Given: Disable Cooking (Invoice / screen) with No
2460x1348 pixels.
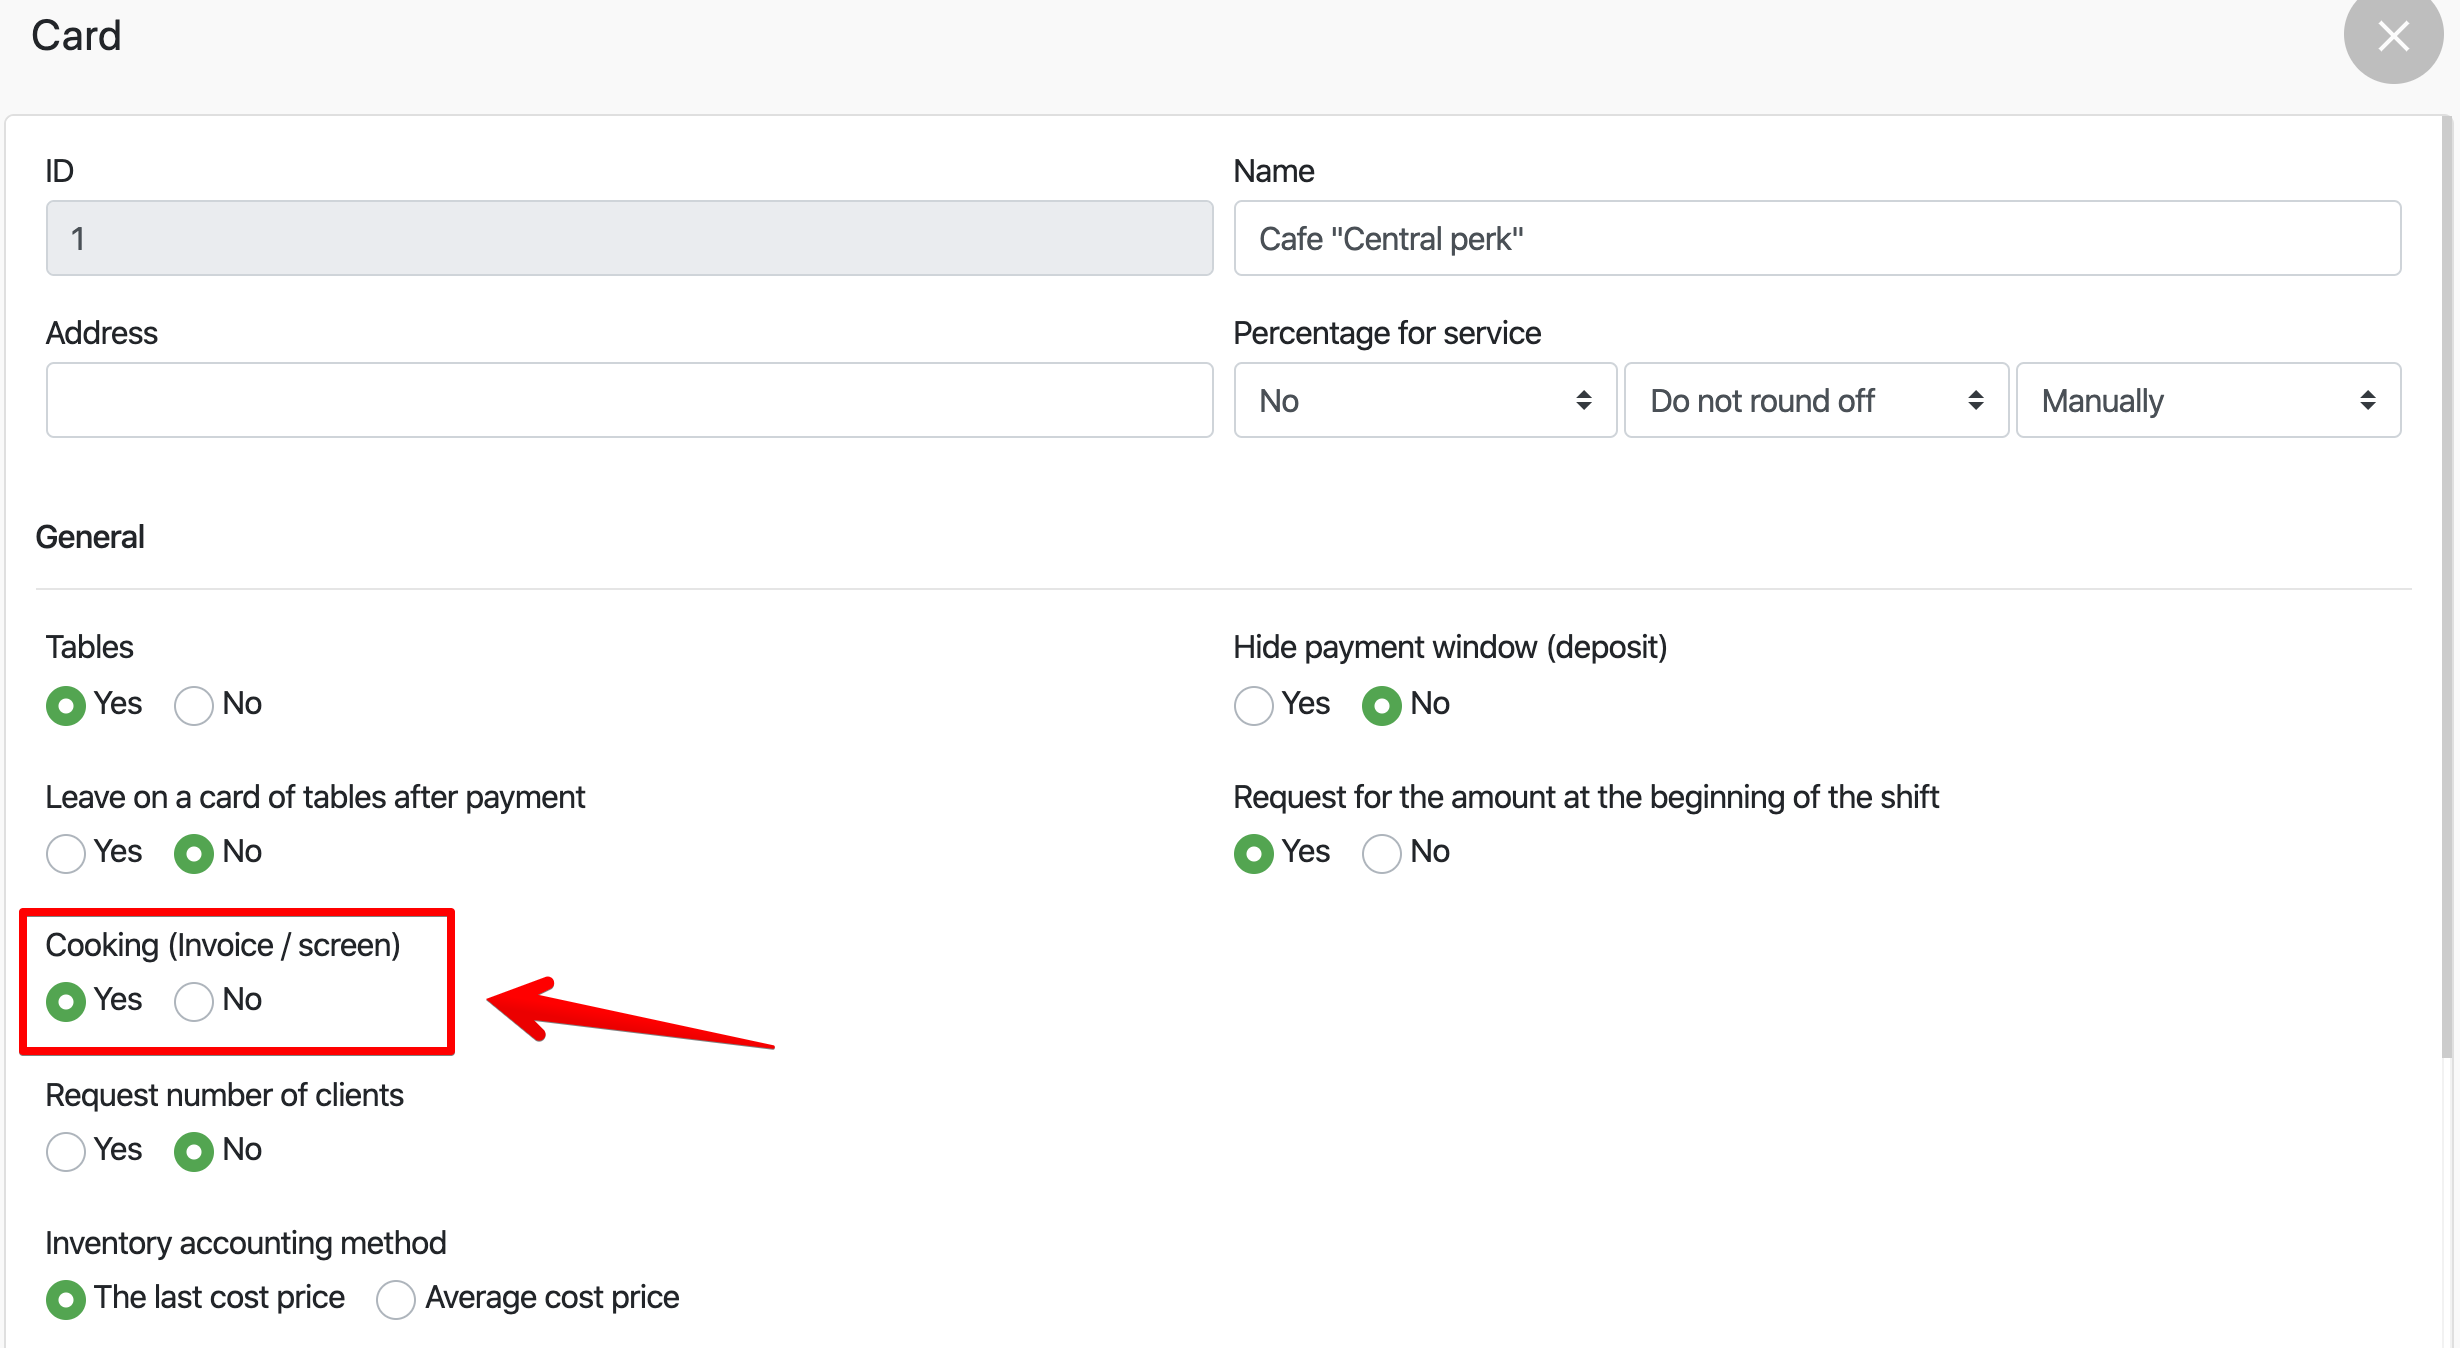Looking at the screenshot, I should tap(194, 1001).
